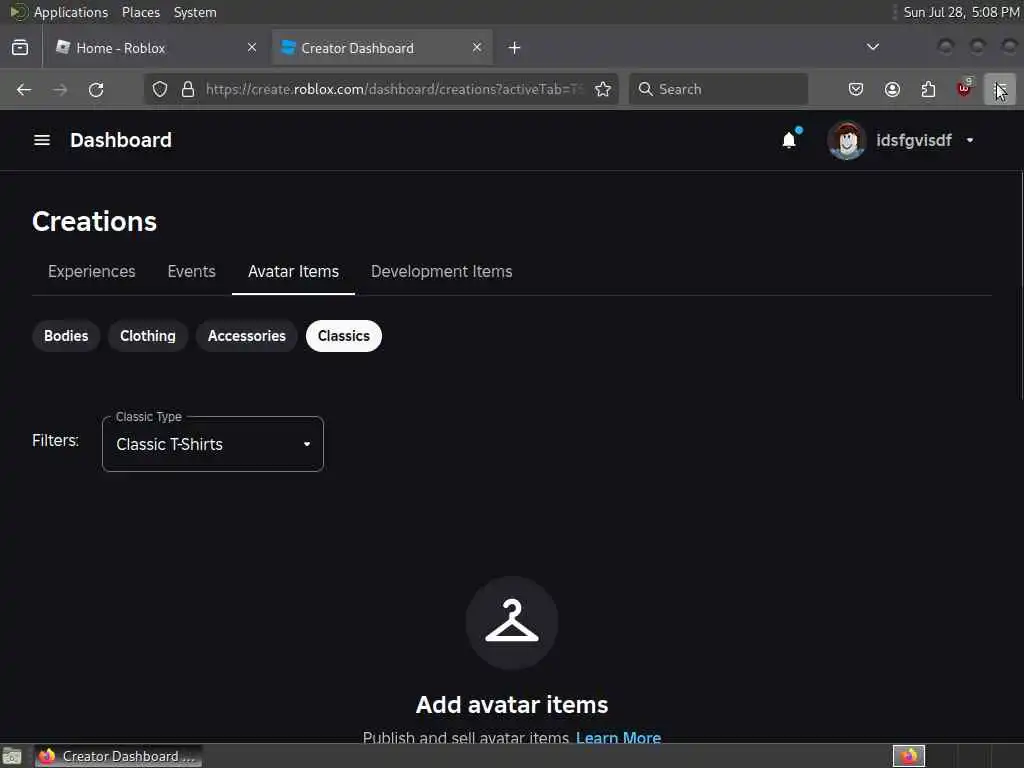The image size is (1024, 768).
Task: Click the clock showing Sun Jul 28
Action: pos(961,12)
